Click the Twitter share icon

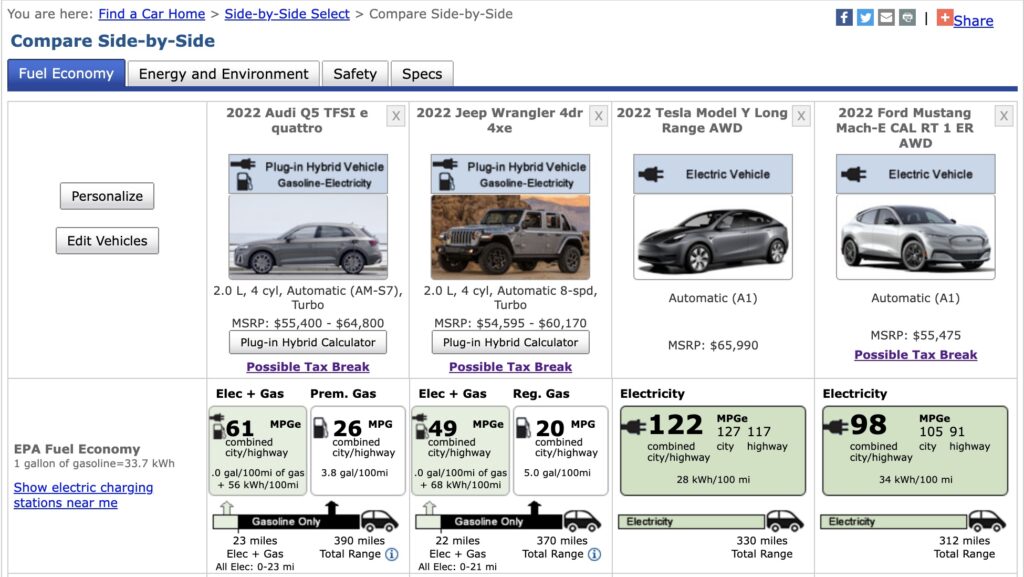[x=865, y=18]
